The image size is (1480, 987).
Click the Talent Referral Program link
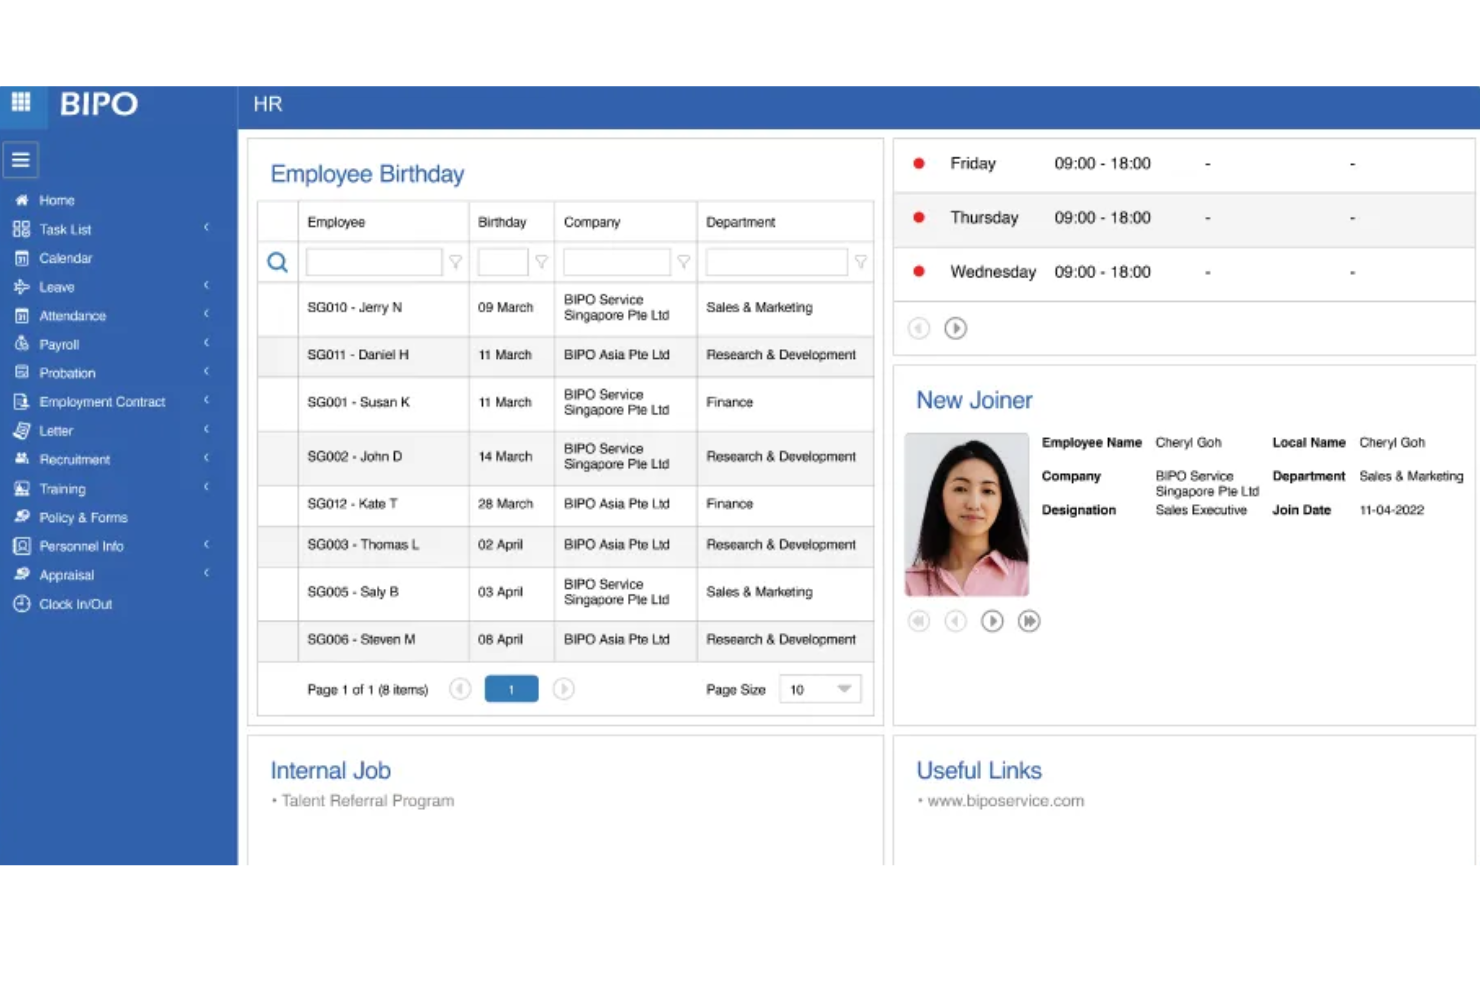pyautogui.click(x=366, y=800)
